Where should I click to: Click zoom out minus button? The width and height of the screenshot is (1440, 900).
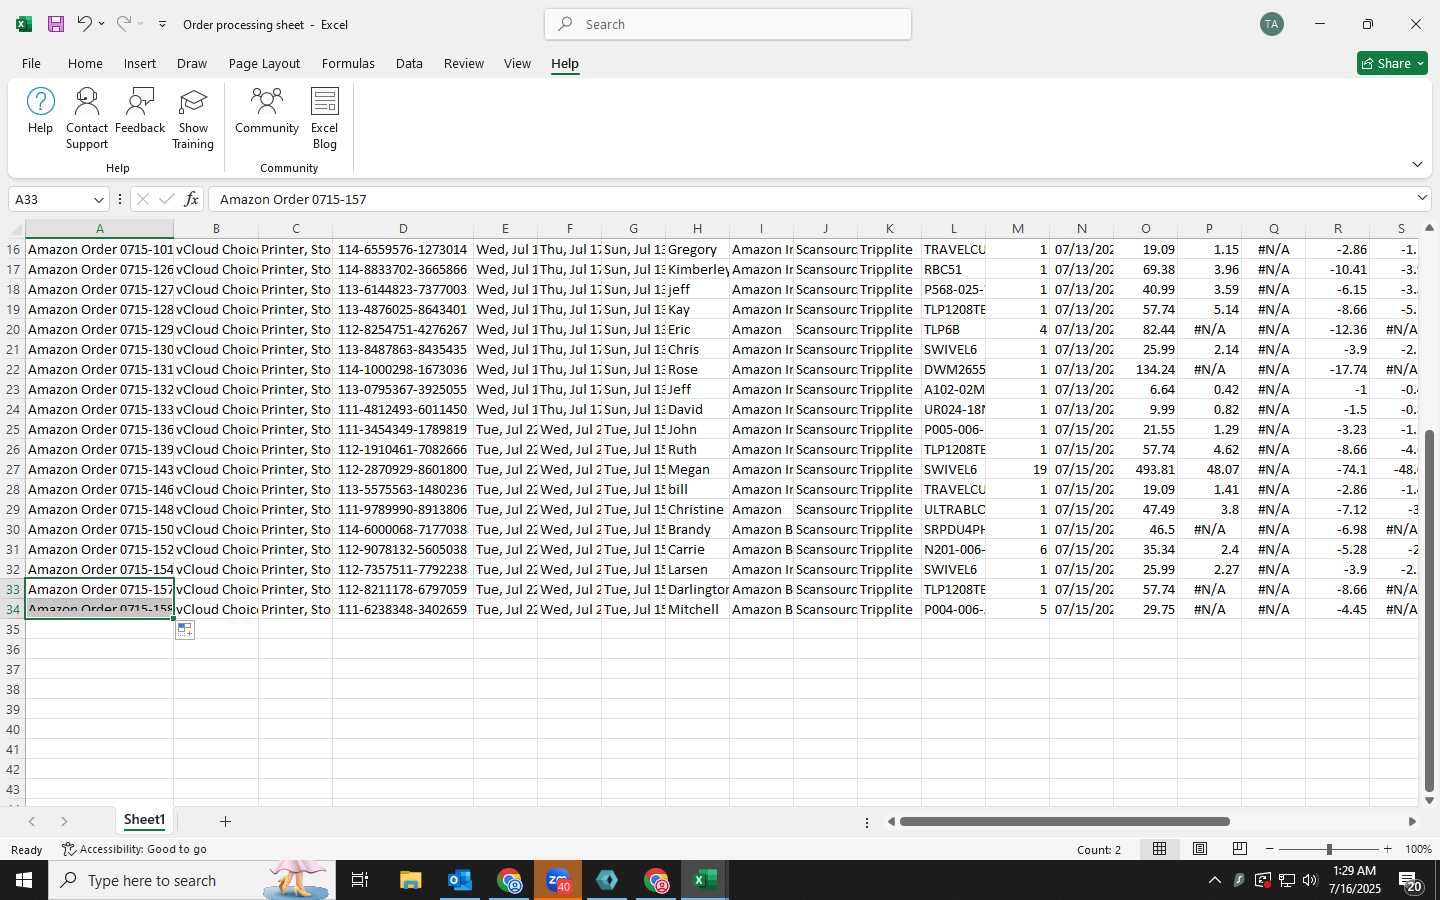tap(1270, 849)
